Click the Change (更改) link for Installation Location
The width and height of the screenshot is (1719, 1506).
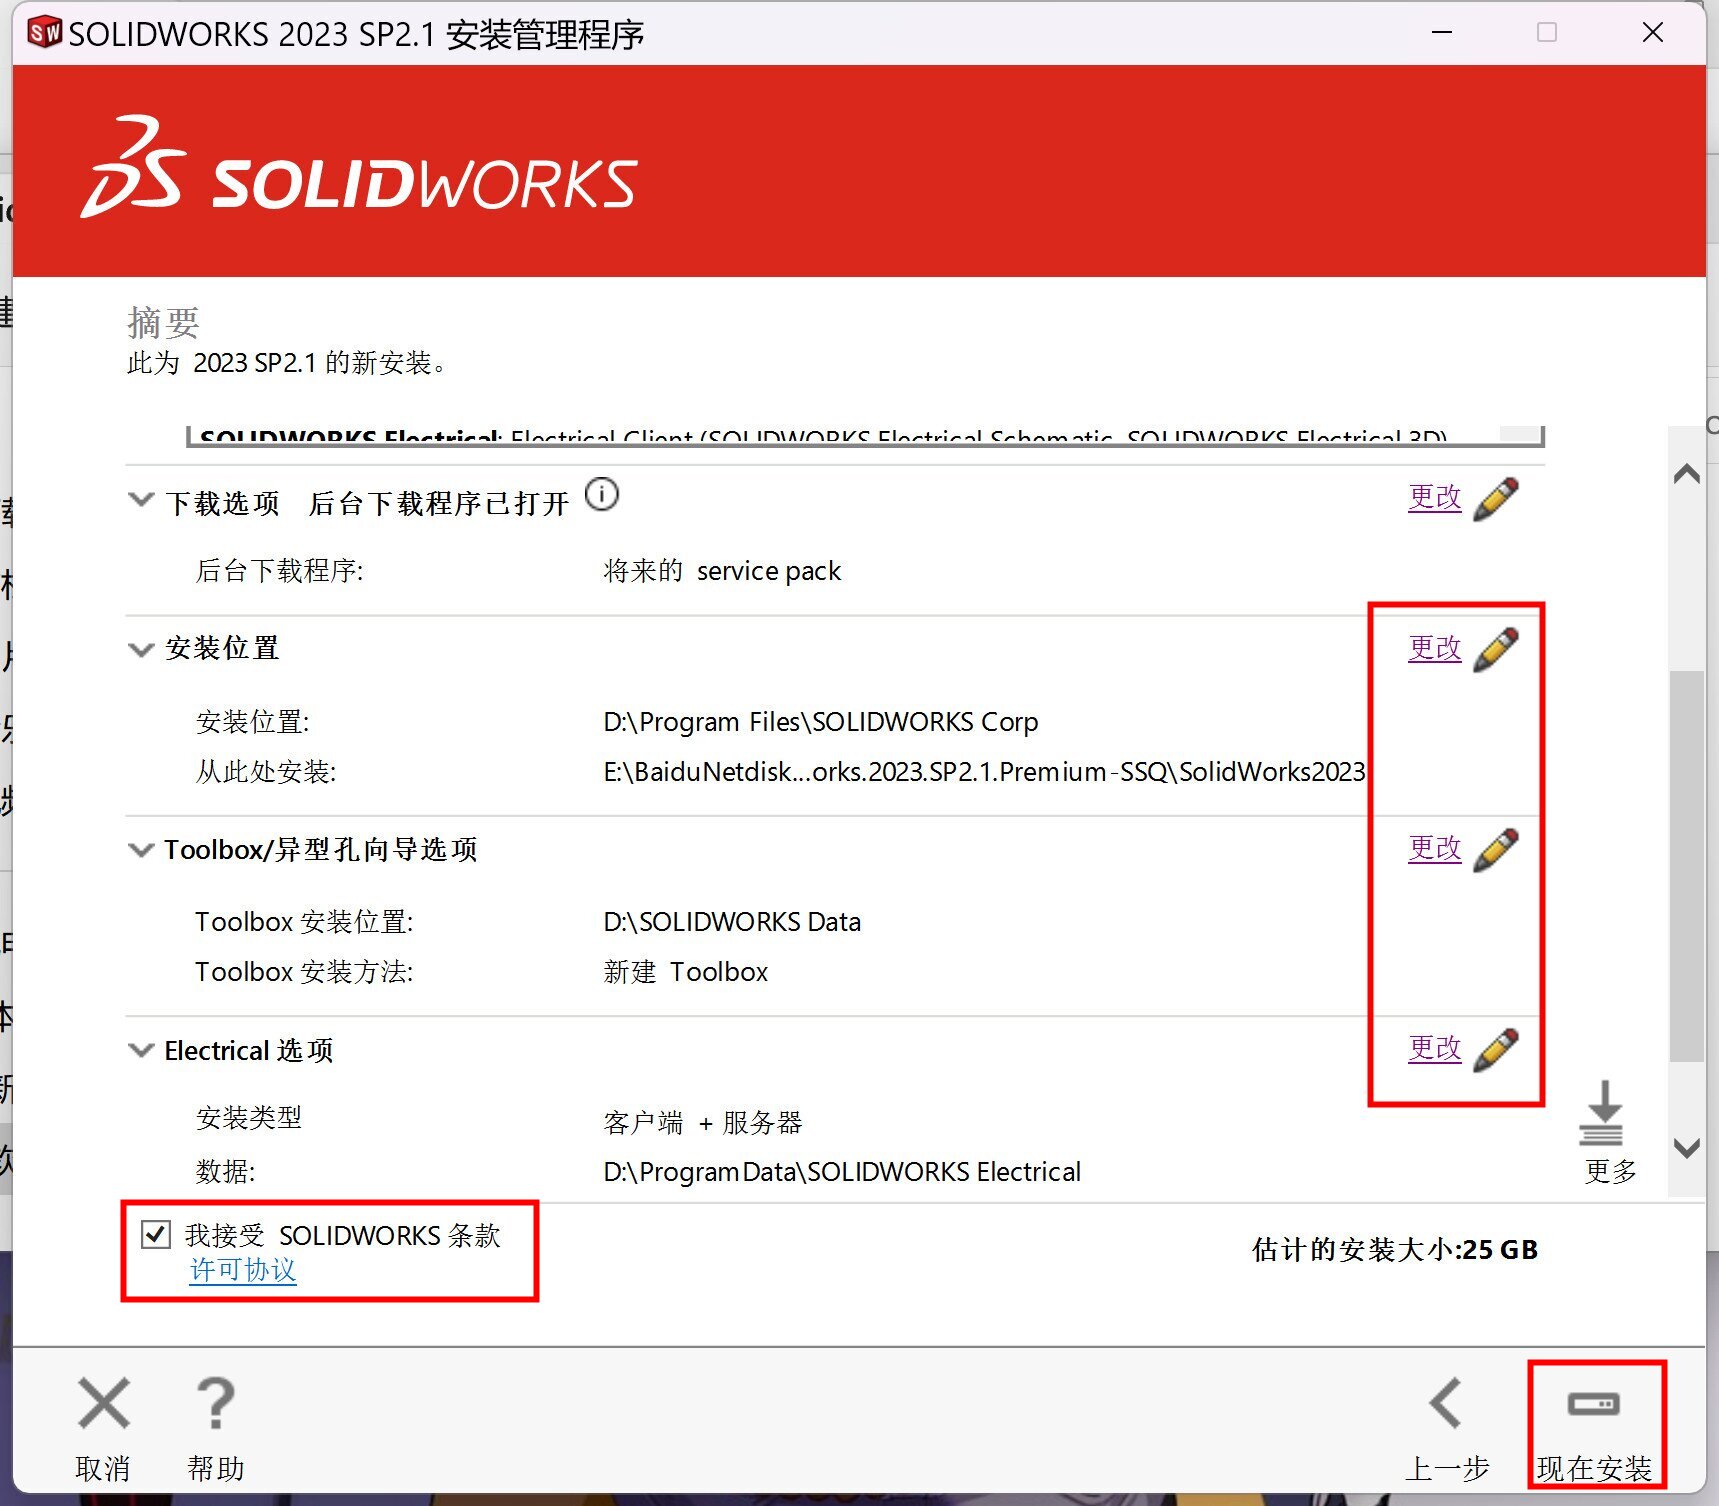[1434, 648]
